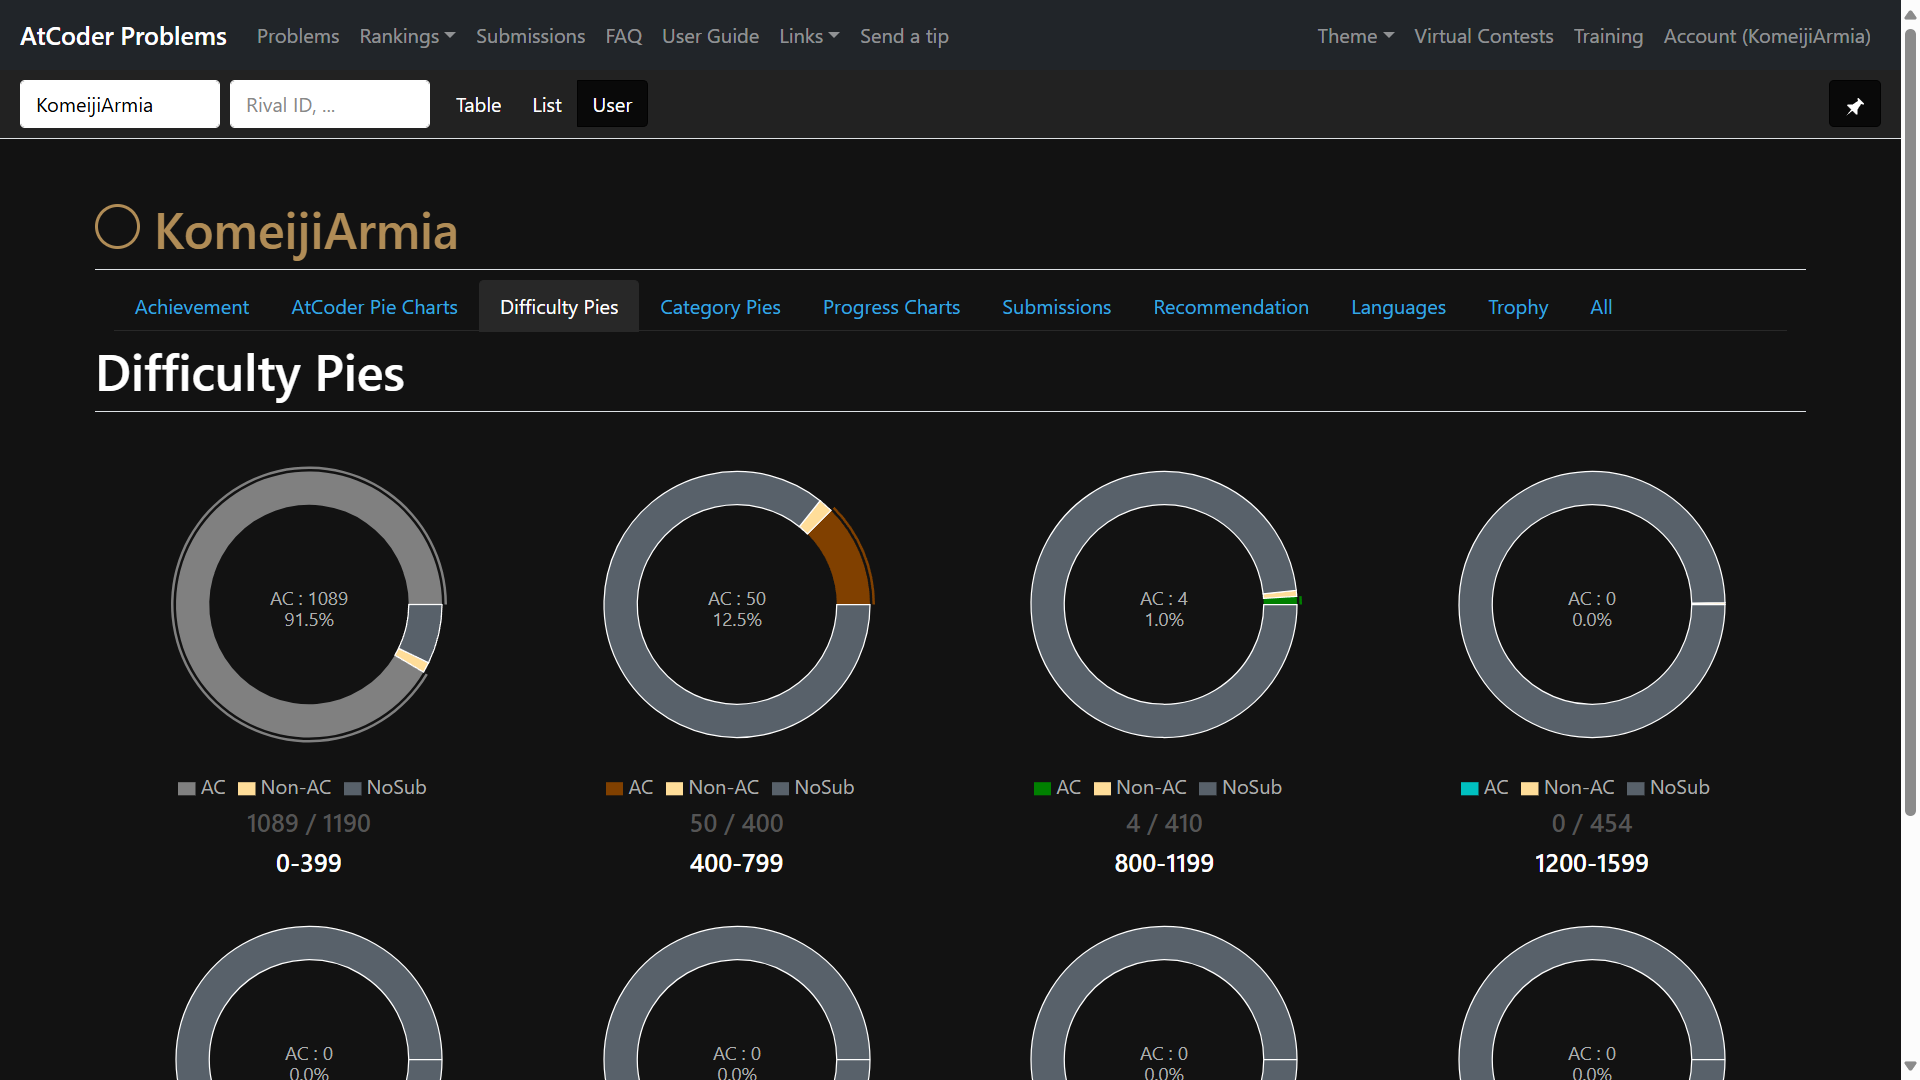Screen dimensions: 1920x1080
Task: Open the Trophy tab
Action: click(x=1517, y=307)
